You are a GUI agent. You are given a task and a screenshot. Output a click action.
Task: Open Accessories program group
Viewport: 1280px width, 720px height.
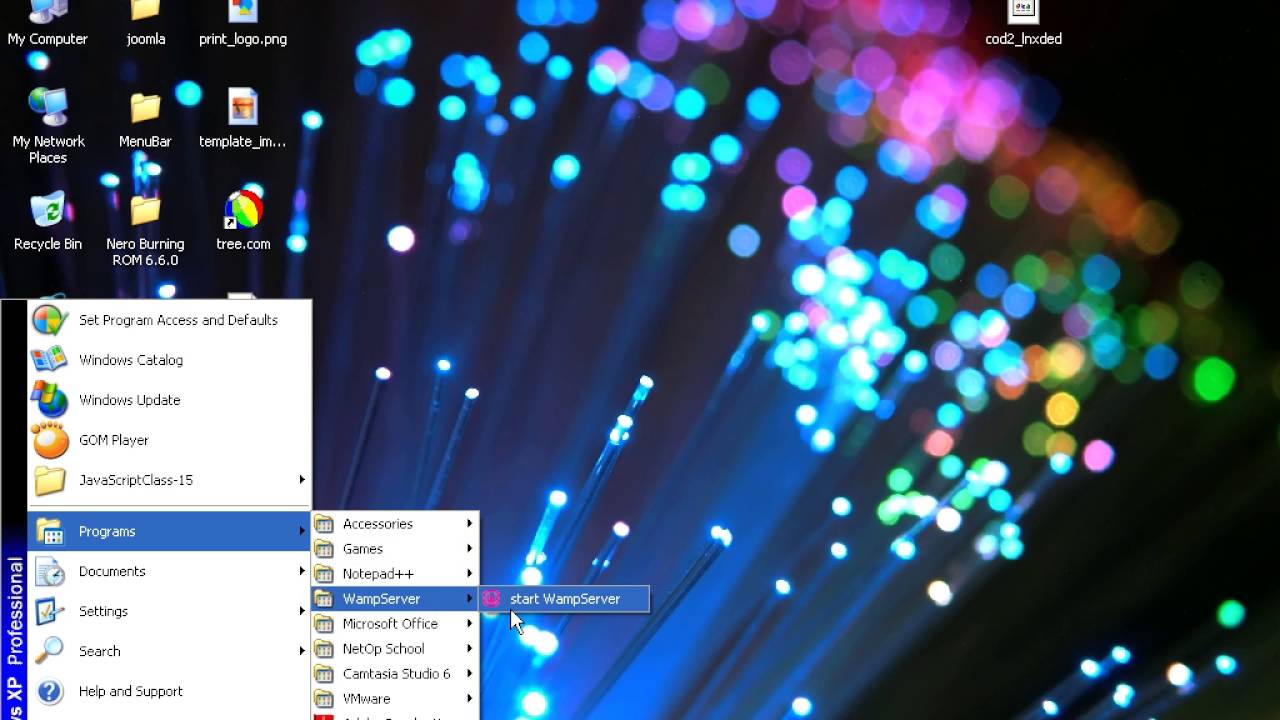(395, 524)
